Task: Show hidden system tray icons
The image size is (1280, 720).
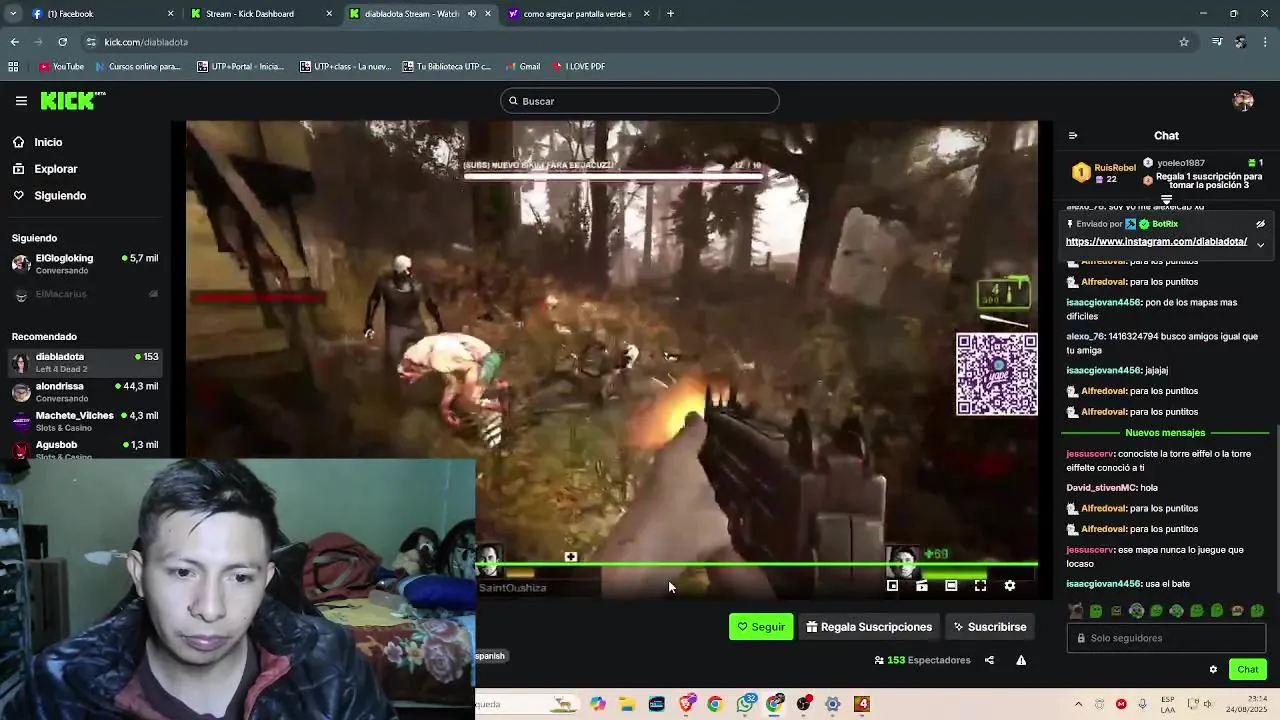Action: pyautogui.click(x=1078, y=704)
